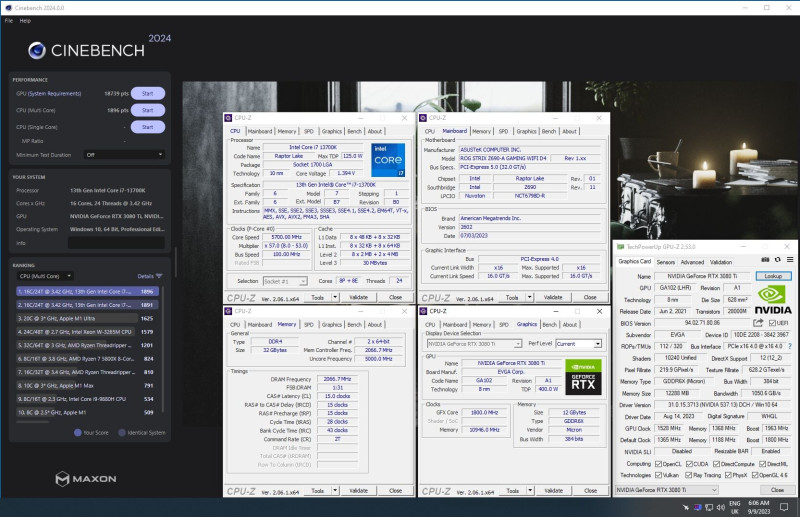Open the File menu in Cinebench
Image resolution: width=800 pixels, height=517 pixels.
9,21
